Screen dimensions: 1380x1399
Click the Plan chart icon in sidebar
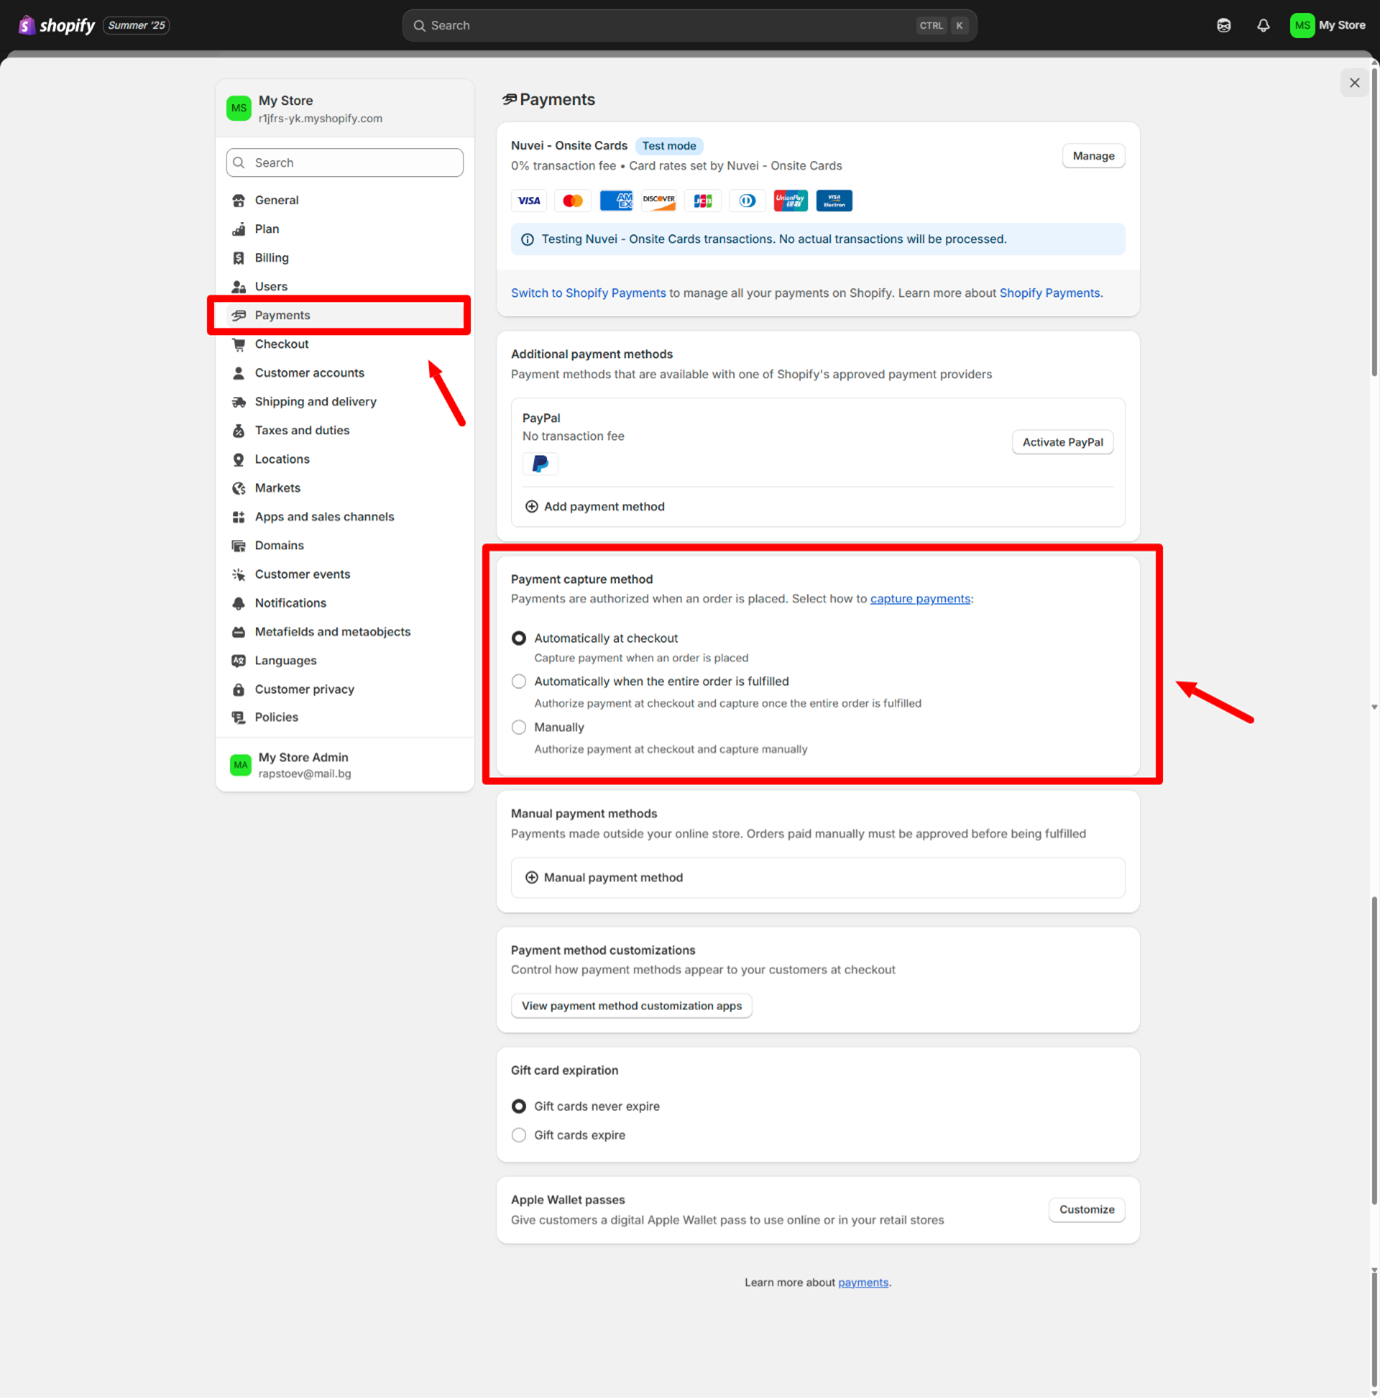pos(239,230)
